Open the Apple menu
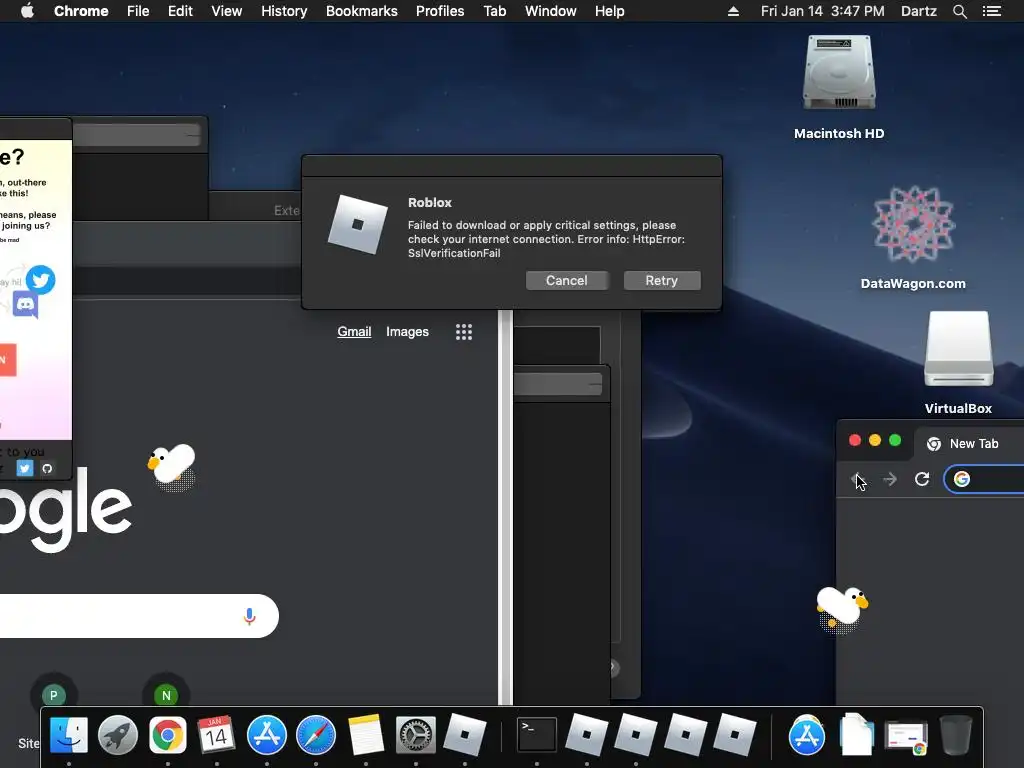 [x=27, y=11]
